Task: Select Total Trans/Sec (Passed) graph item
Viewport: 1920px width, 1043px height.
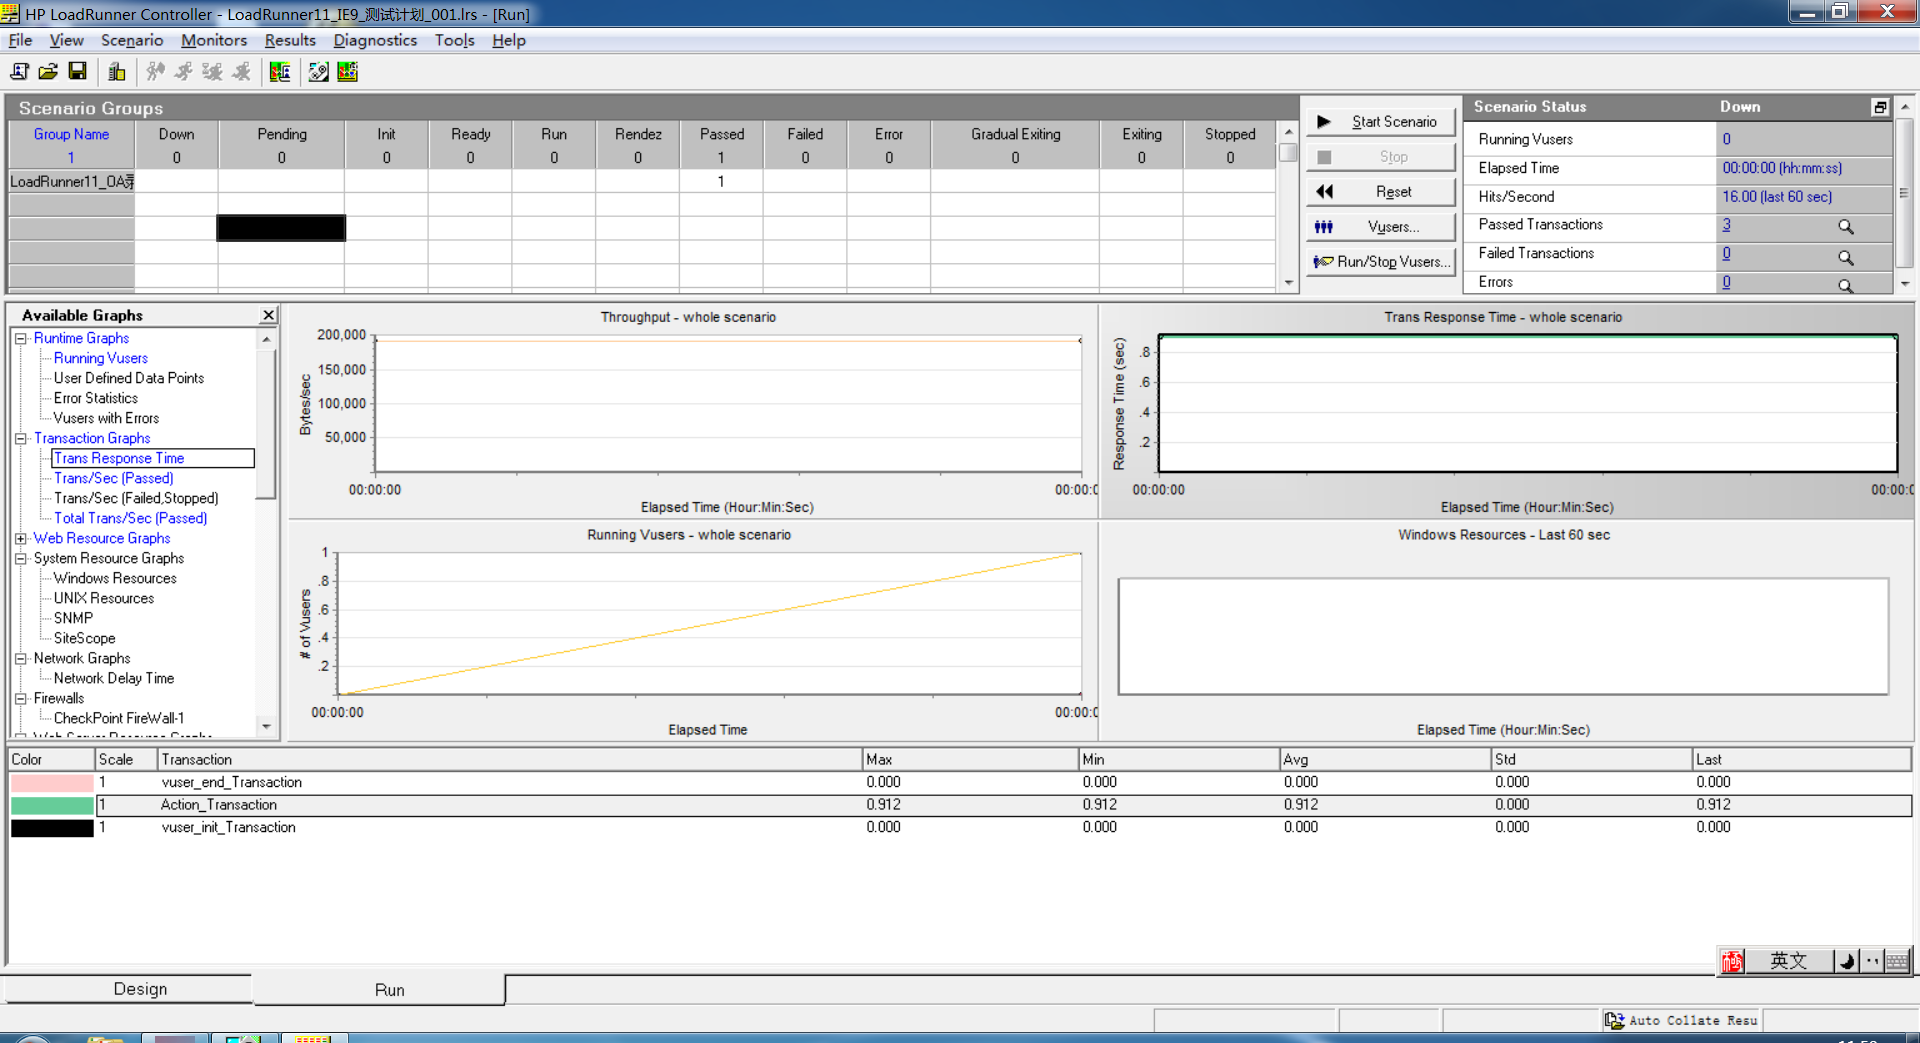Action: 131,518
